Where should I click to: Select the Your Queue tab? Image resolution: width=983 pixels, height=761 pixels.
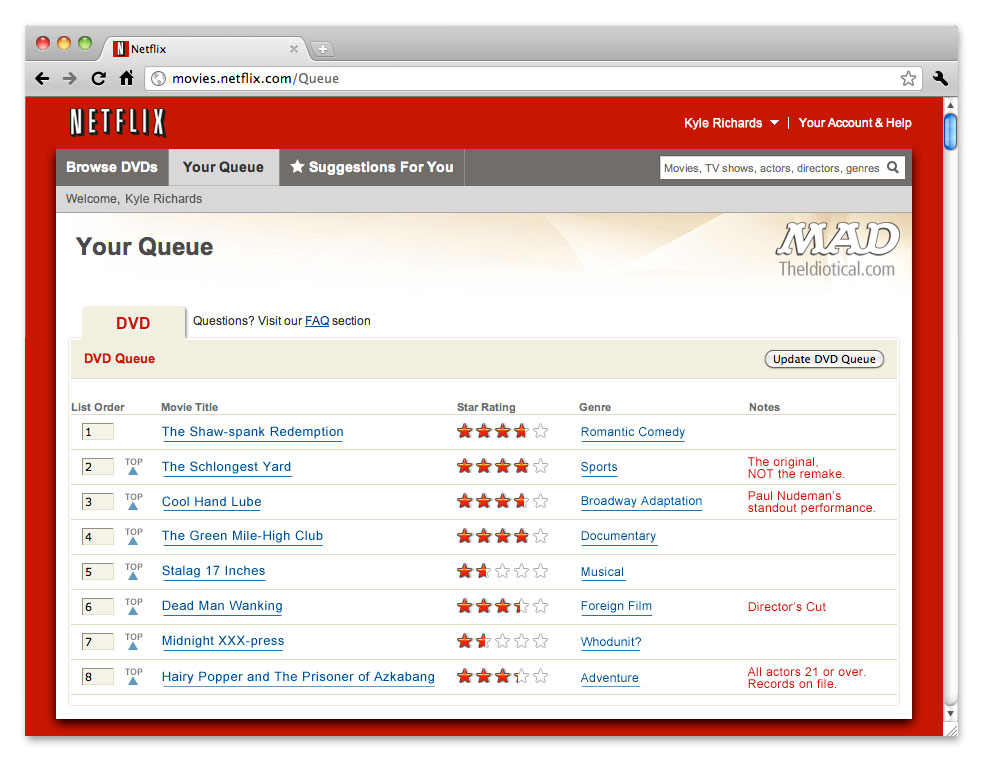223,167
